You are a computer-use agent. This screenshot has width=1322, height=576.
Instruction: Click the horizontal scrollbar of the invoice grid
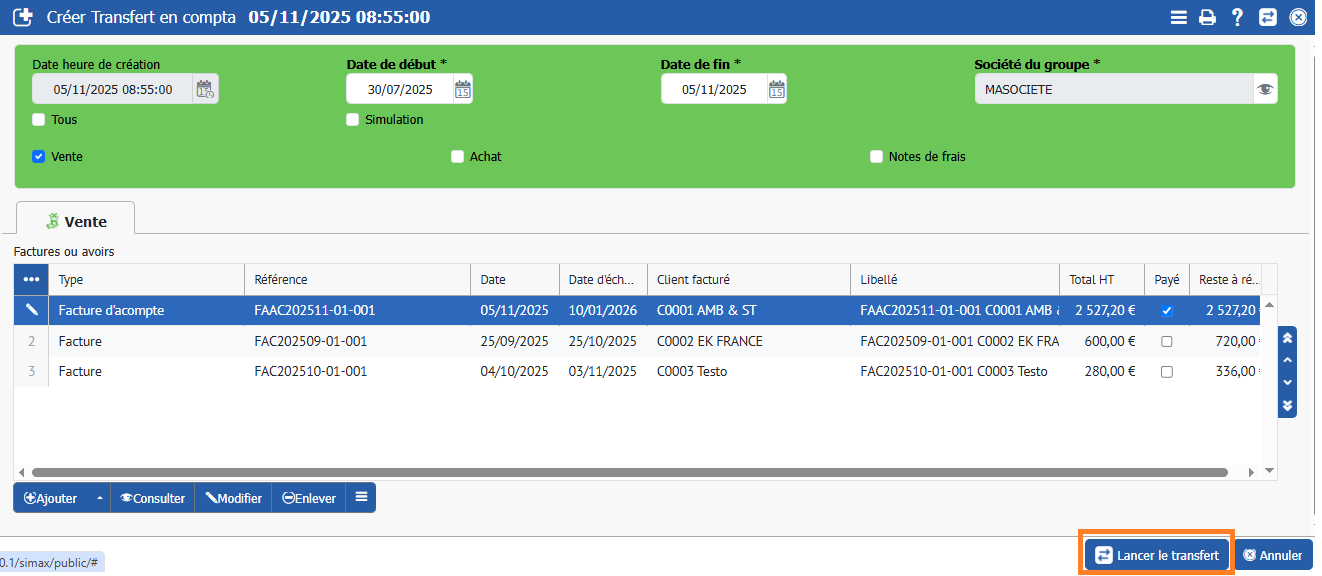tap(630, 472)
